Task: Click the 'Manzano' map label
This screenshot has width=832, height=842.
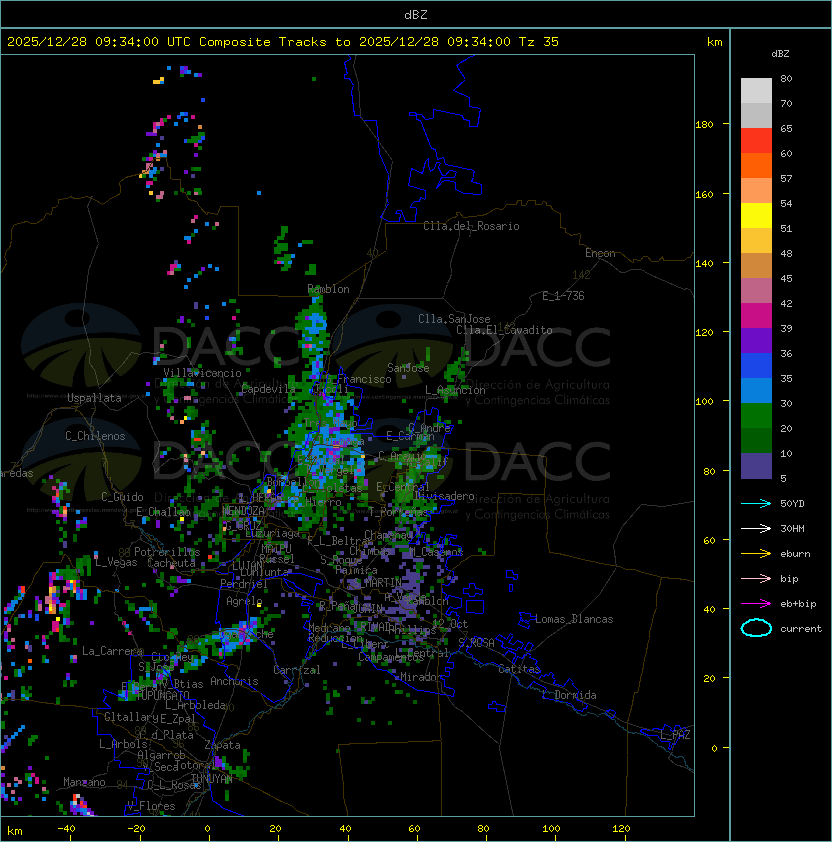Action: (x=84, y=782)
